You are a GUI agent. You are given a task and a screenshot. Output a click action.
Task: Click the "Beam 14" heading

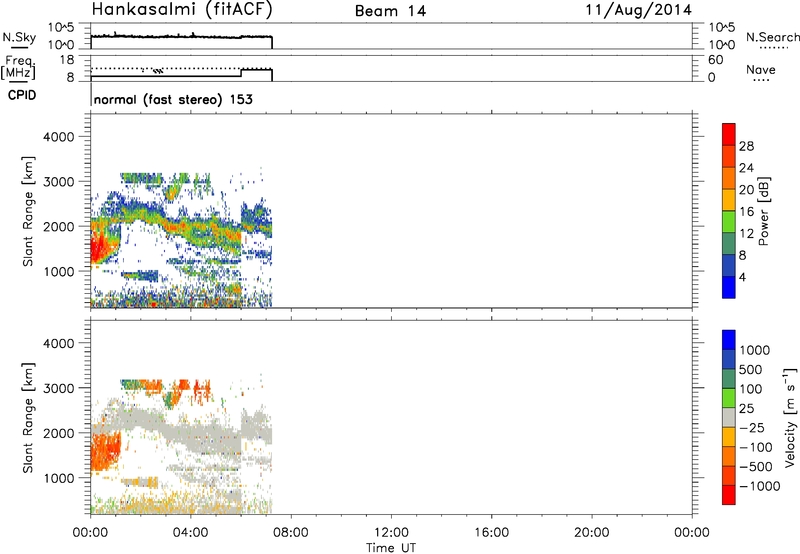point(390,11)
